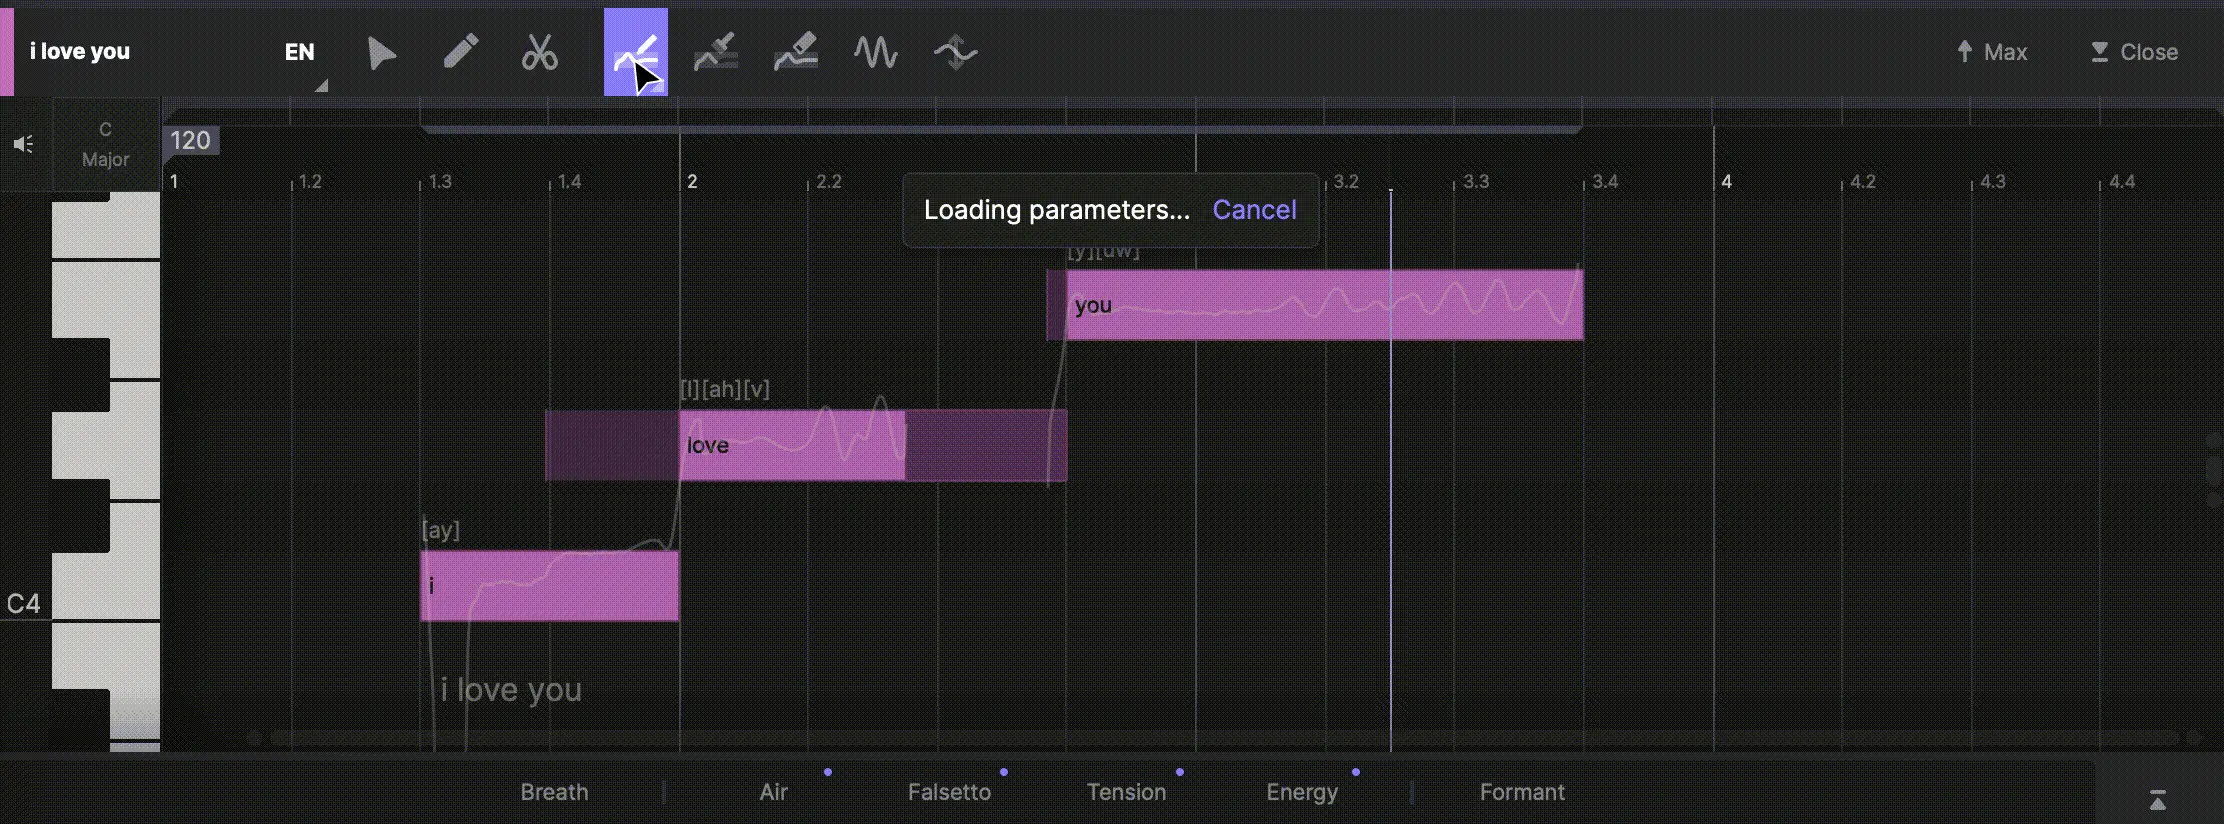Screen dimensions: 2224x824
Task: Select the pencil note tool
Action: tap(460, 52)
